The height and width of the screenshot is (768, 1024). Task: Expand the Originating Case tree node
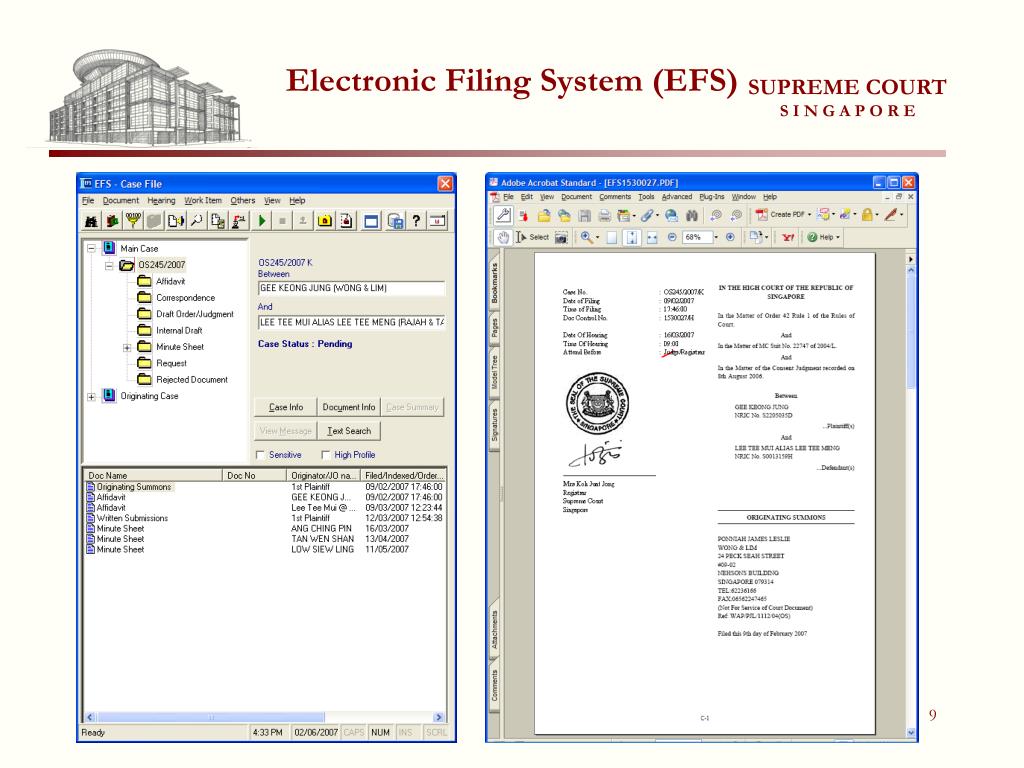click(x=91, y=396)
